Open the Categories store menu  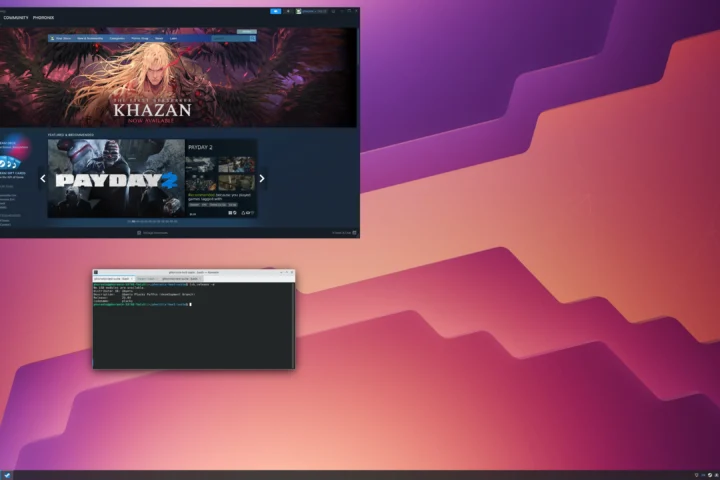coord(117,39)
